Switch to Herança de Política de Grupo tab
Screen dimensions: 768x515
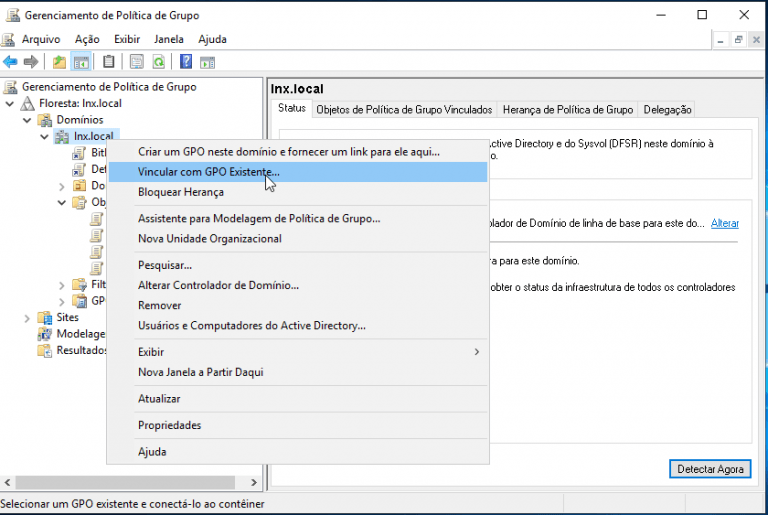click(x=568, y=110)
